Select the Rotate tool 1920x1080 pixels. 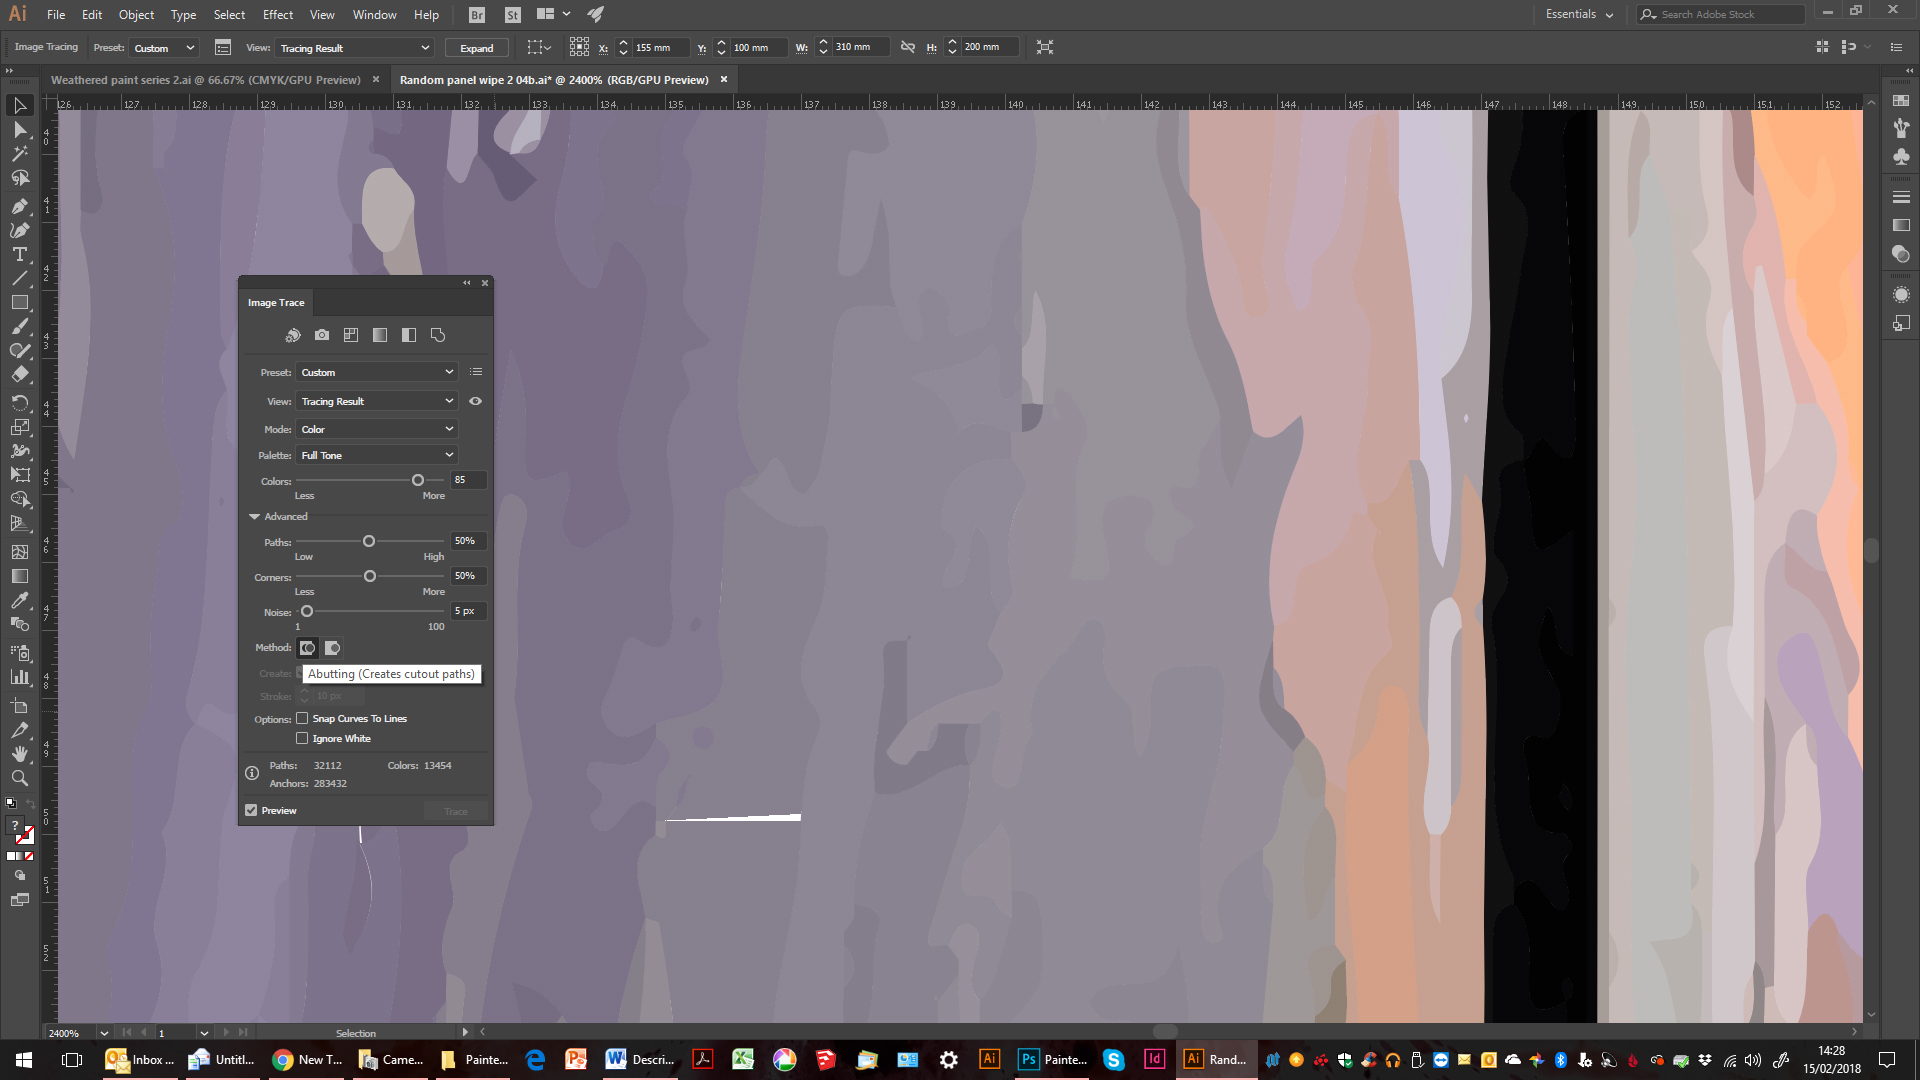pos(19,403)
